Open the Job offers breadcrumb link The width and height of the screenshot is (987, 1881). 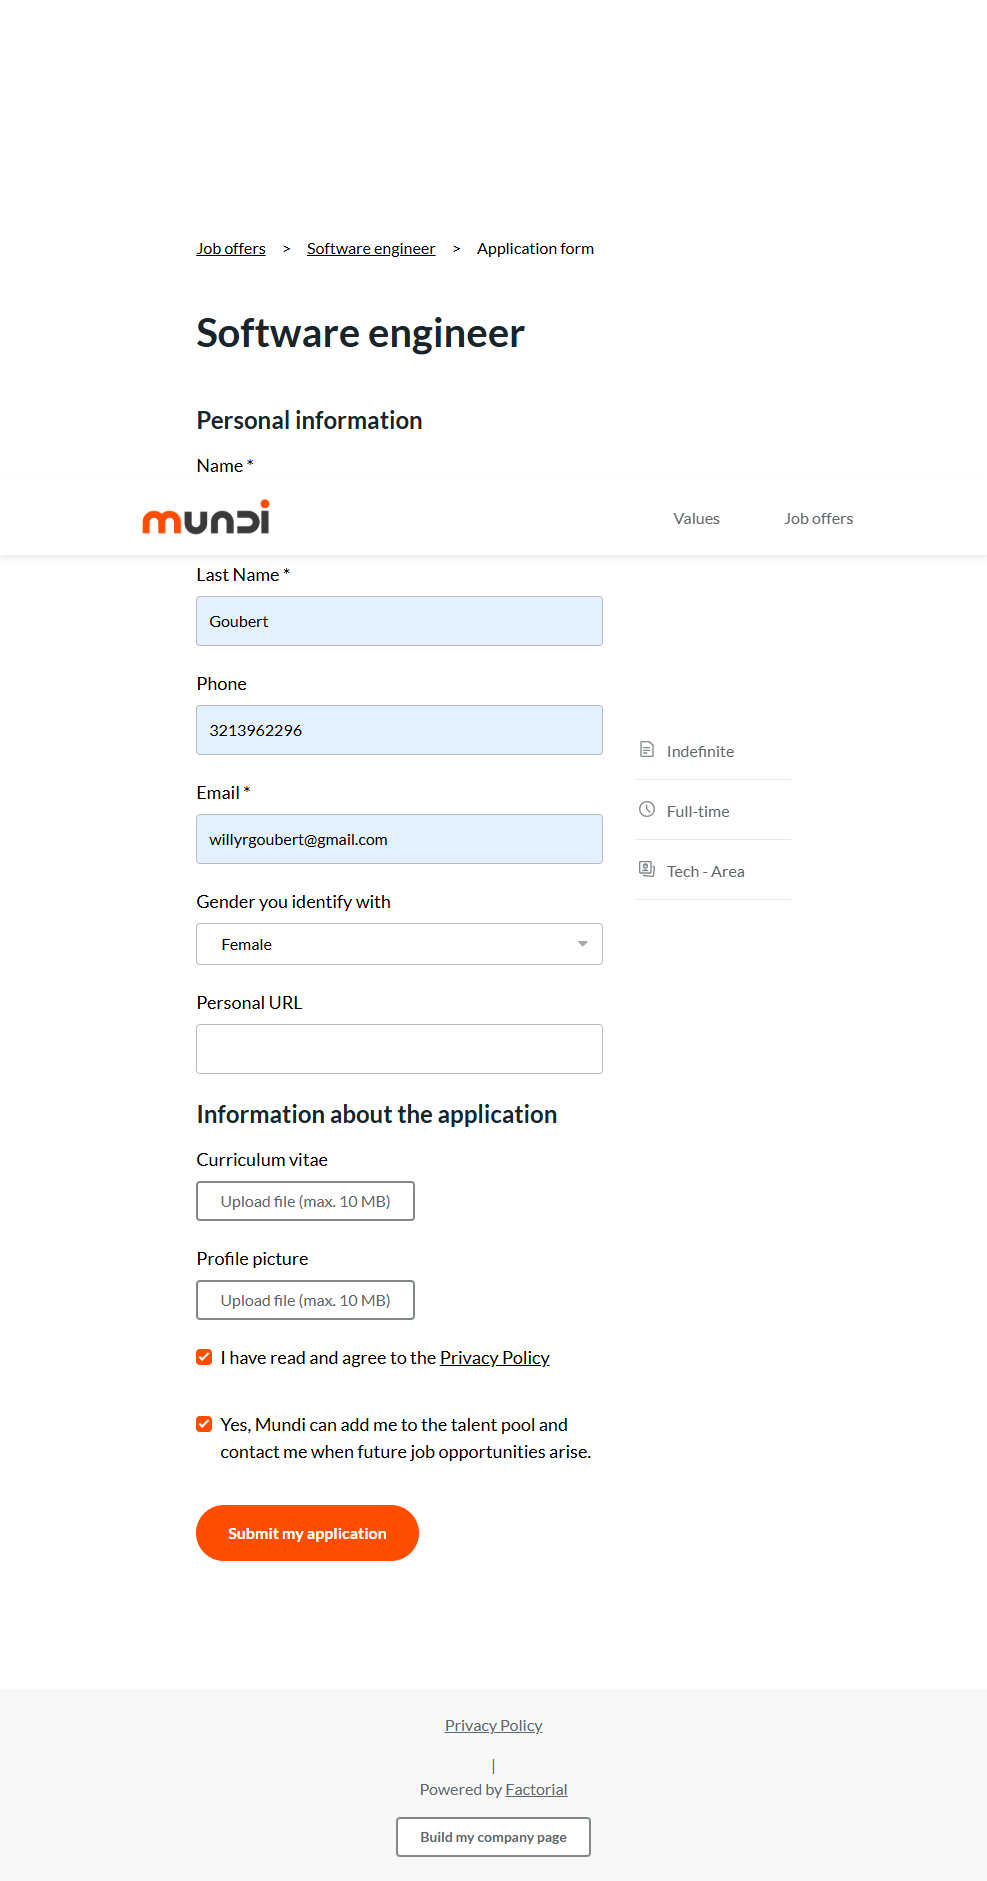(x=231, y=248)
